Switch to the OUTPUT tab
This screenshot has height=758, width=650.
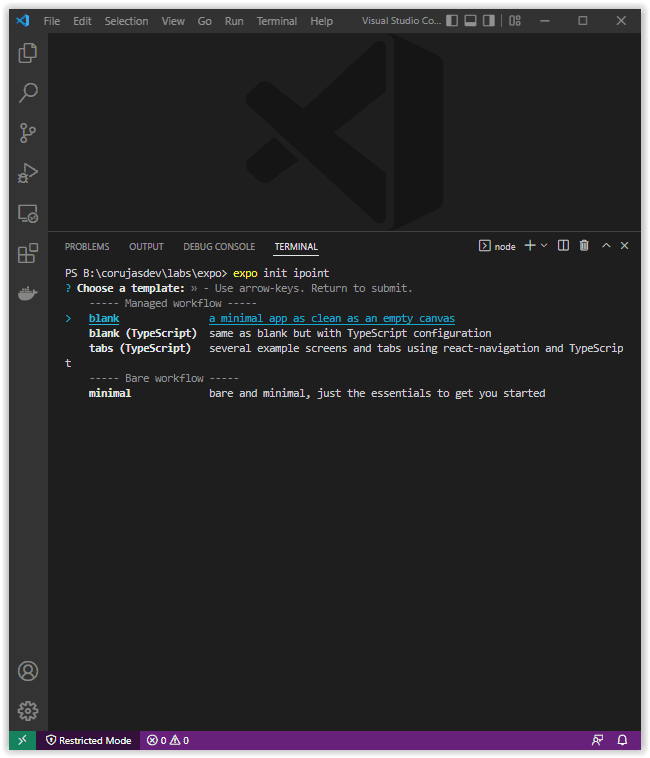pos(146,247)
